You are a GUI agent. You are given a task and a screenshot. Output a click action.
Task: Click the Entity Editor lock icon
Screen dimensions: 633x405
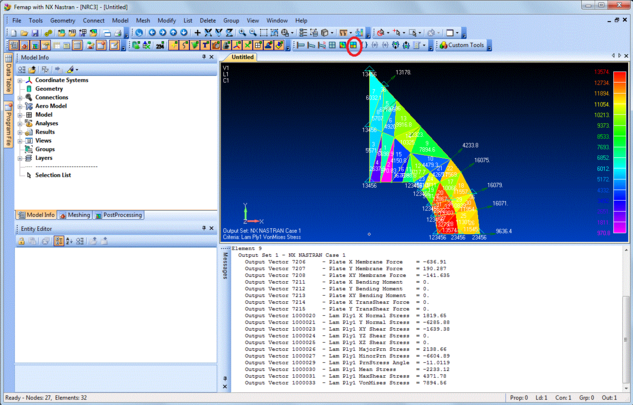coord(21,241)
